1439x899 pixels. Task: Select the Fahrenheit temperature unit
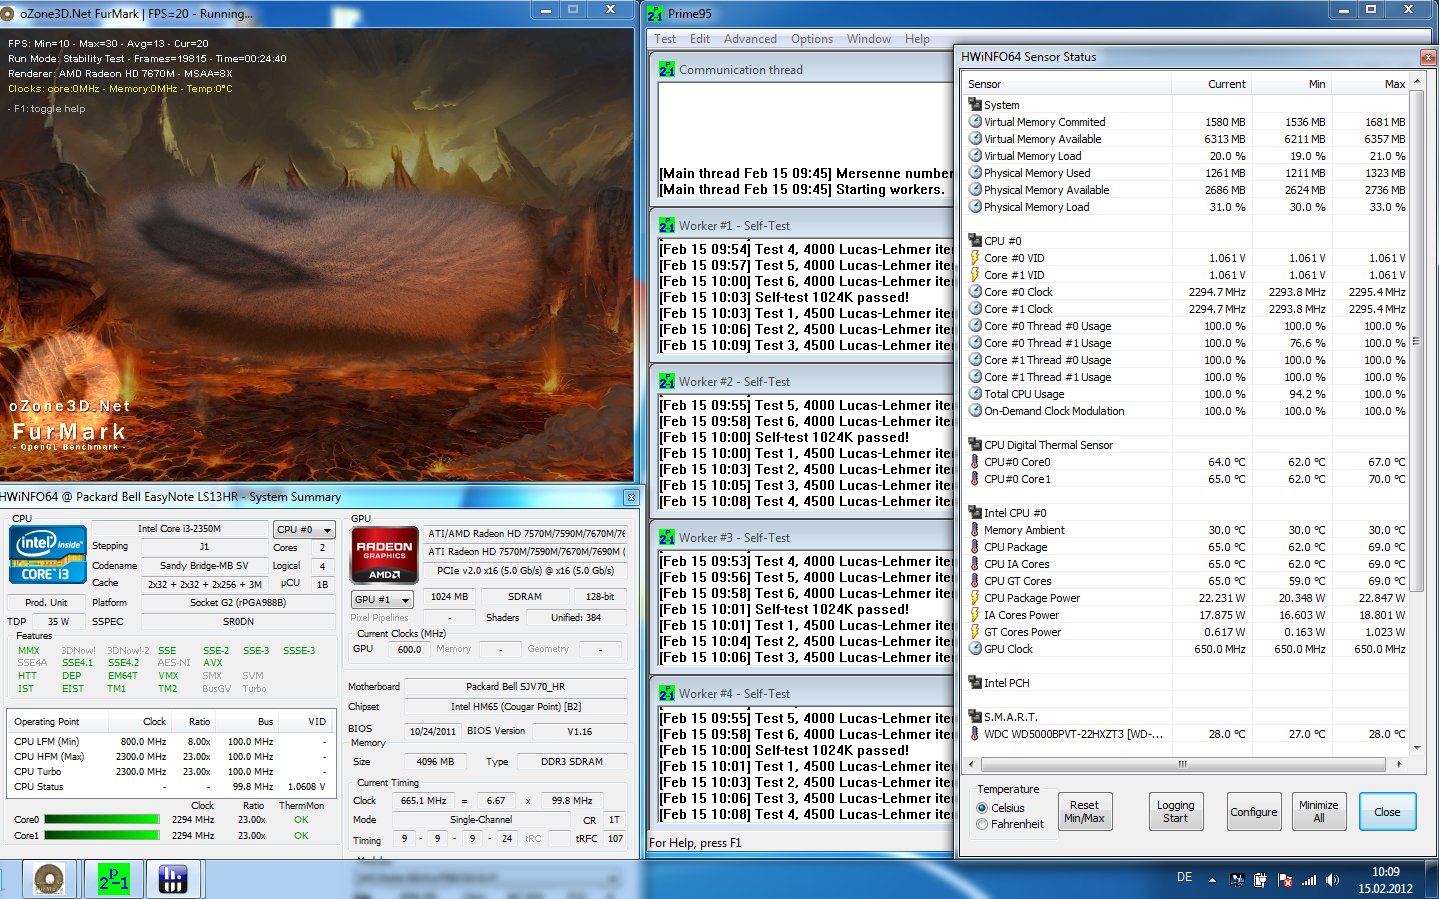(983, 824)
